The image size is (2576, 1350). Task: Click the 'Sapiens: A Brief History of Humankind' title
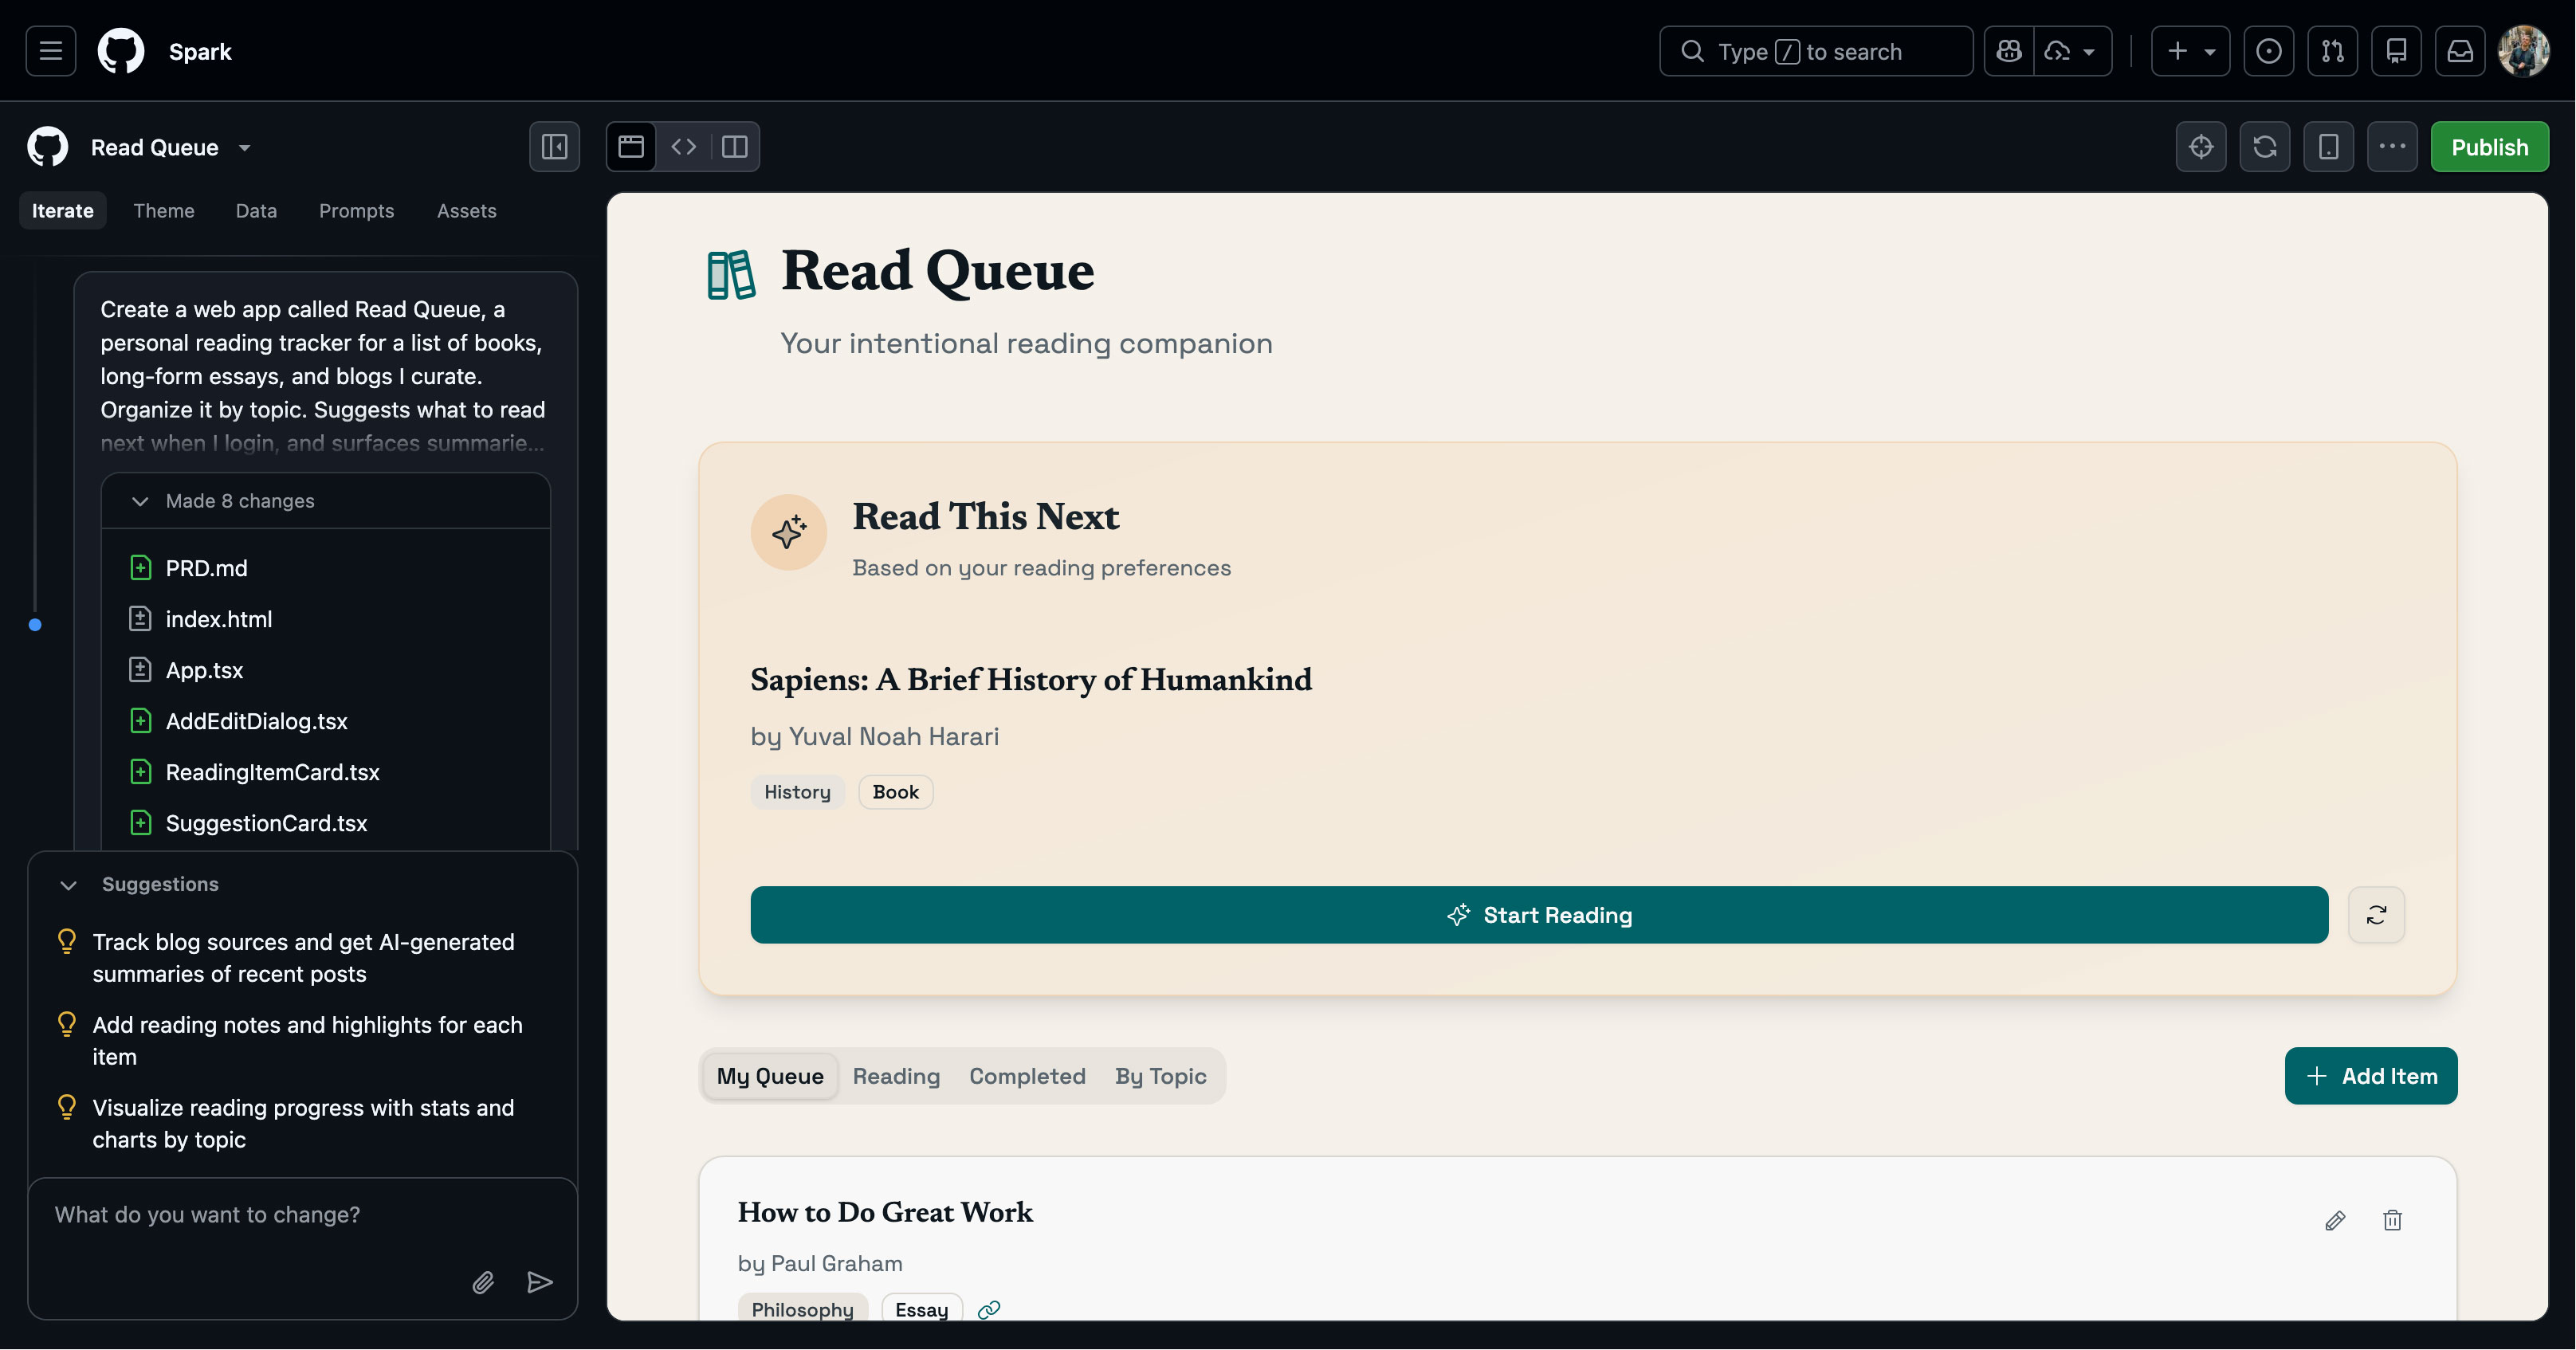1031,680
